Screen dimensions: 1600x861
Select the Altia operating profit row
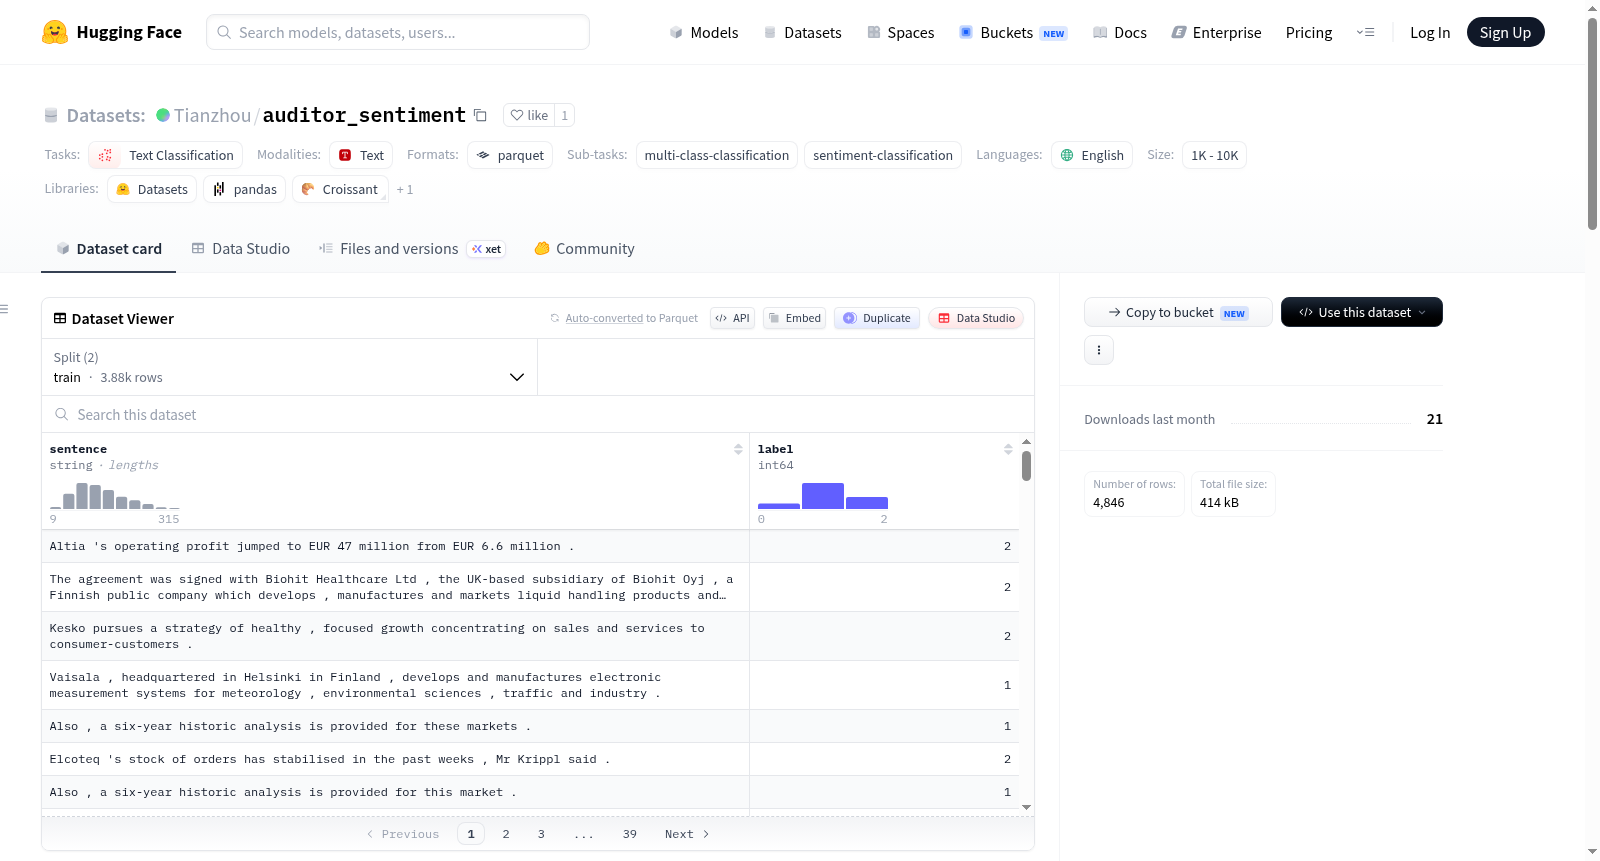tap(530, 546)
